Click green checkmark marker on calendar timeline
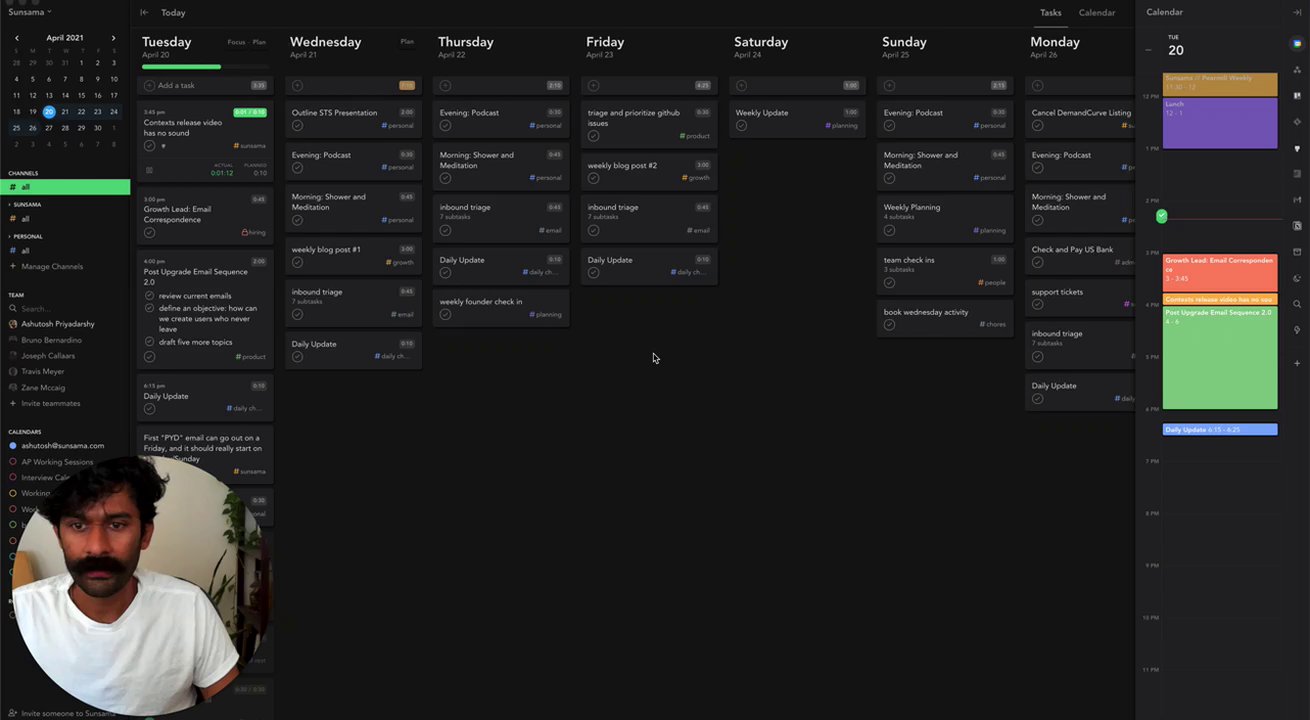 (1161, 216)
